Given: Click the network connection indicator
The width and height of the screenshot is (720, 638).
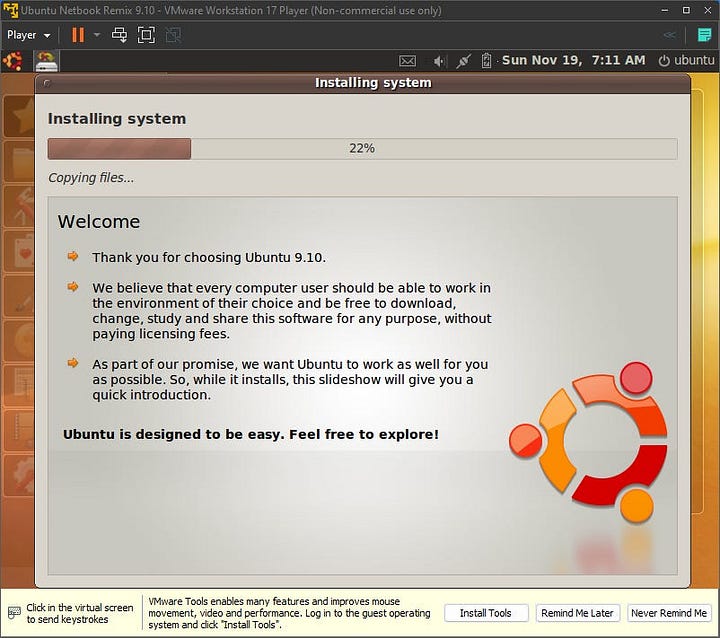Looking at the screenshot, I should click(463, 61).
